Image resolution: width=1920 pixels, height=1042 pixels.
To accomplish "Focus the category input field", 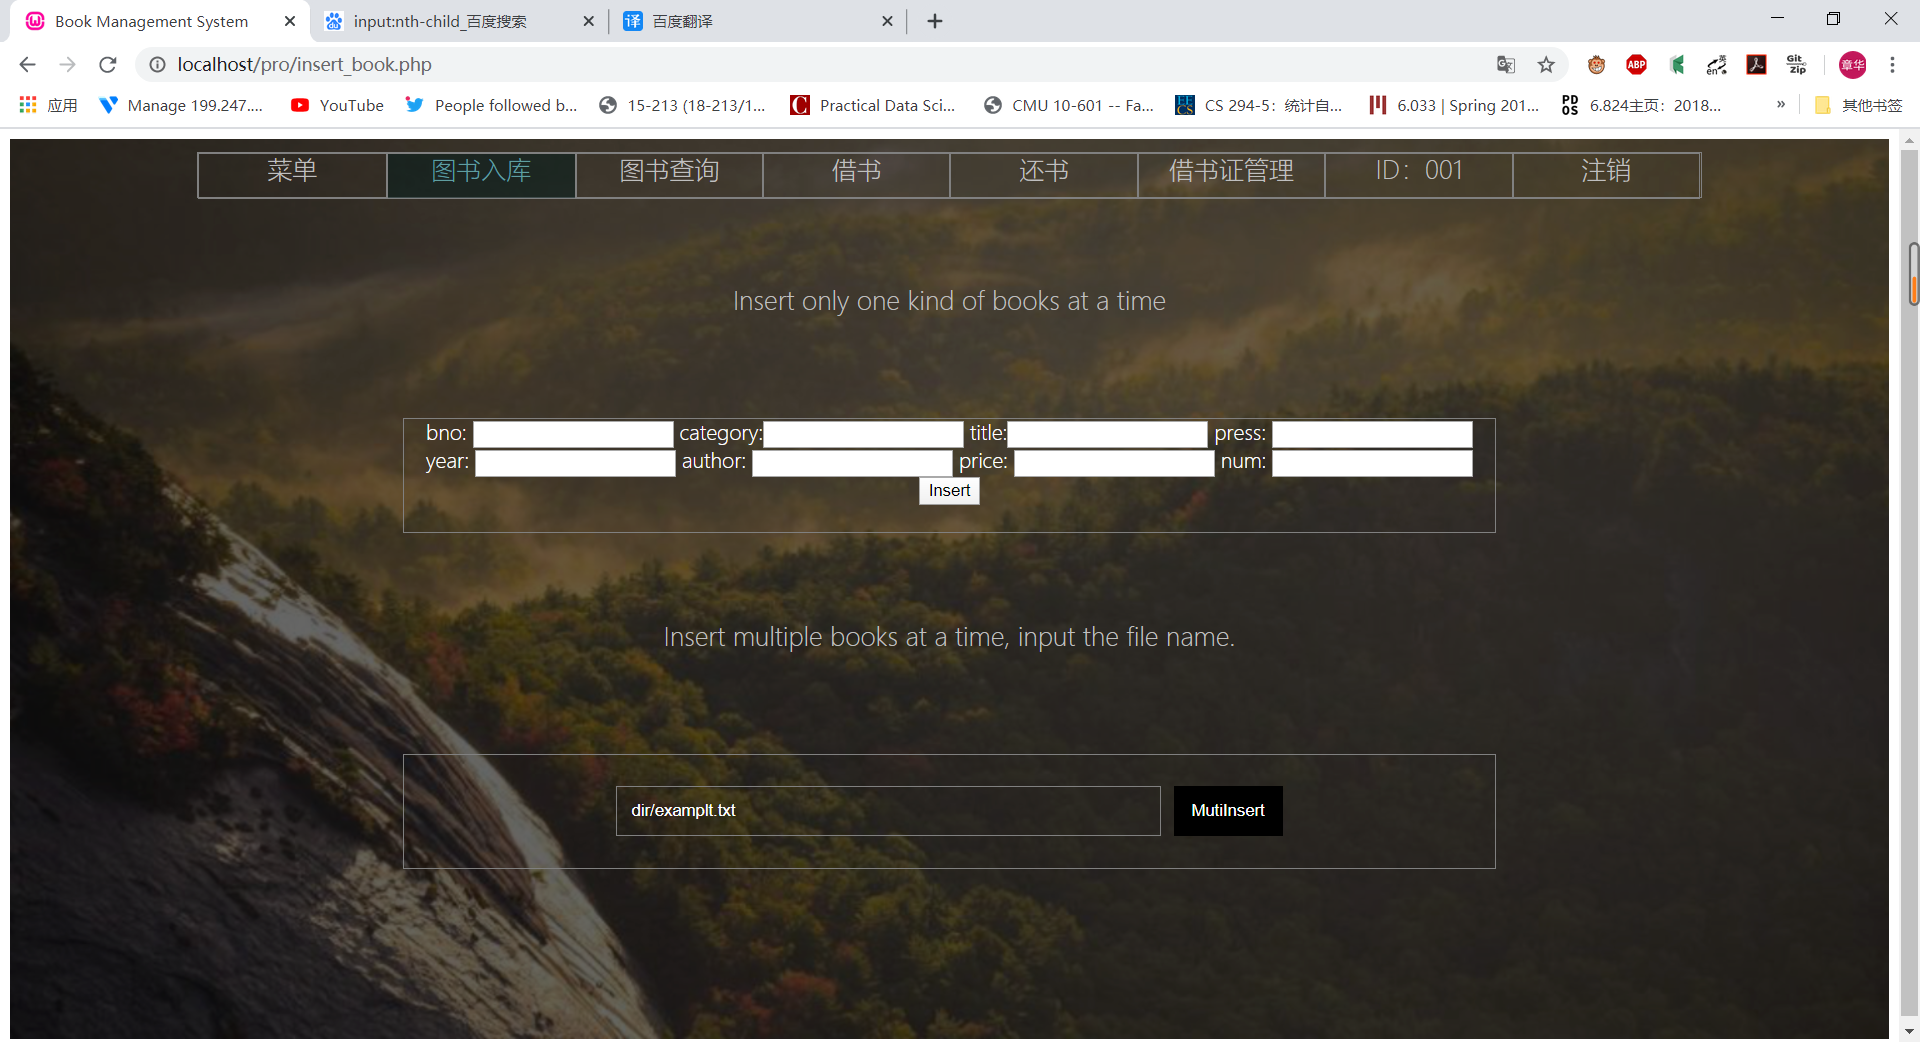I will [x=863, y=434].
